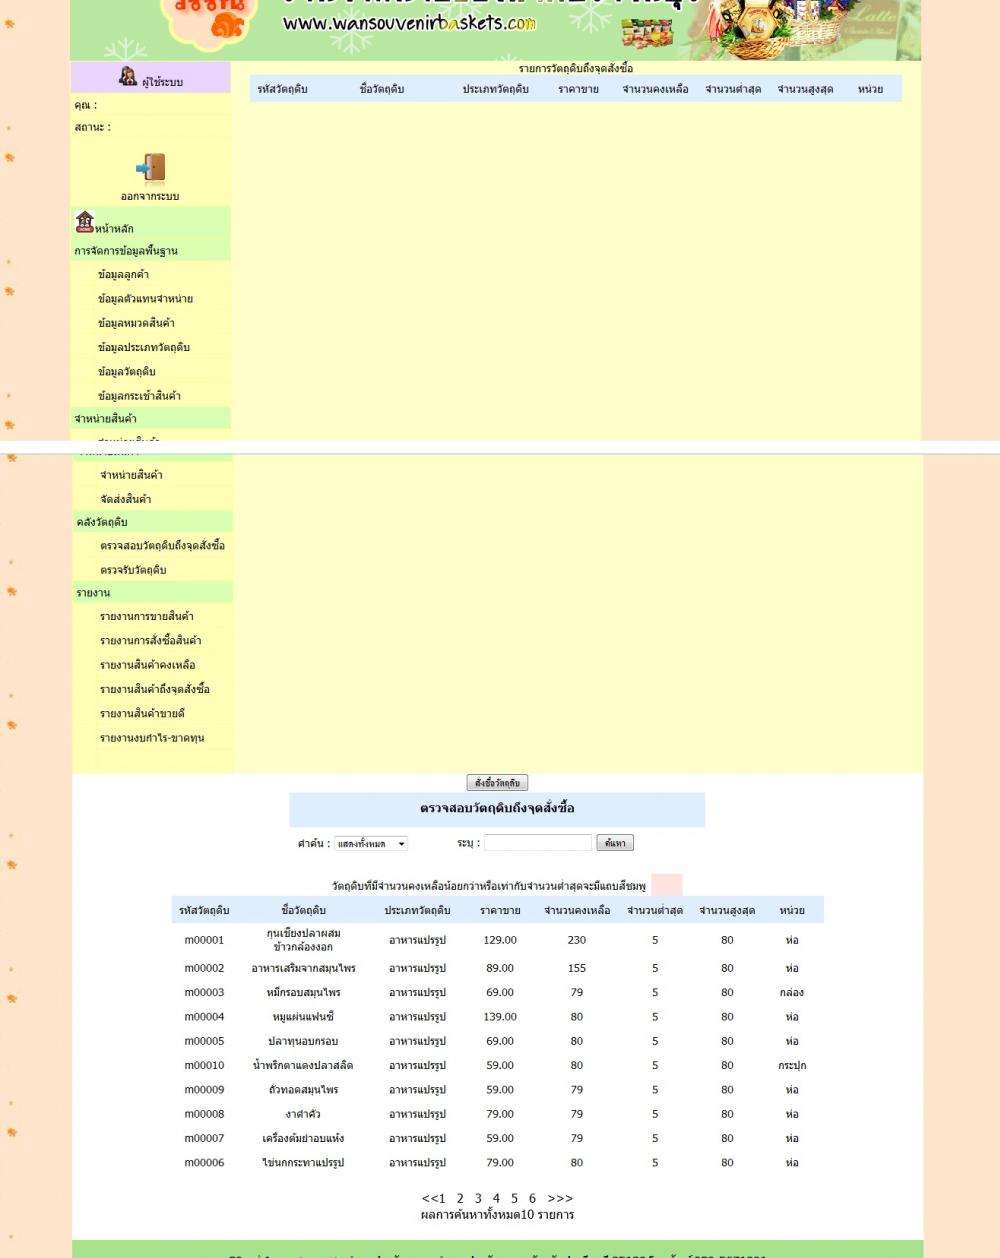
Task: Click the m00008 material code cell
Action: [204, 1114]
